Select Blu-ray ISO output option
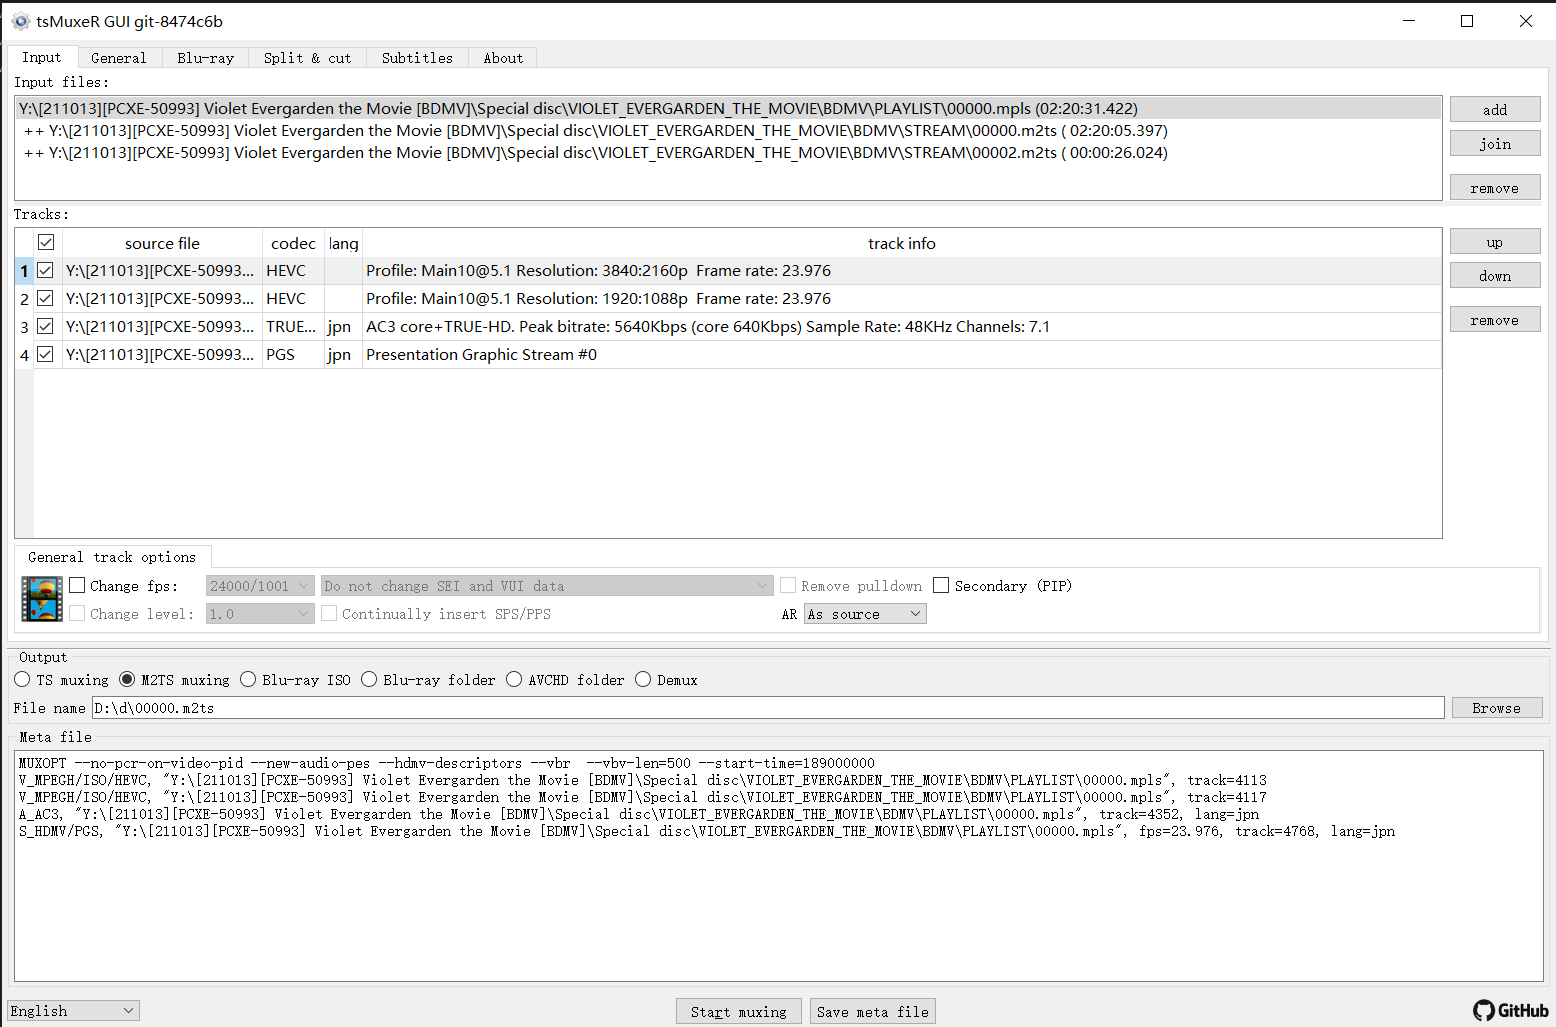Image resolution: width=1556 pixels, height=1027 pixels. [x=248, y=679]
